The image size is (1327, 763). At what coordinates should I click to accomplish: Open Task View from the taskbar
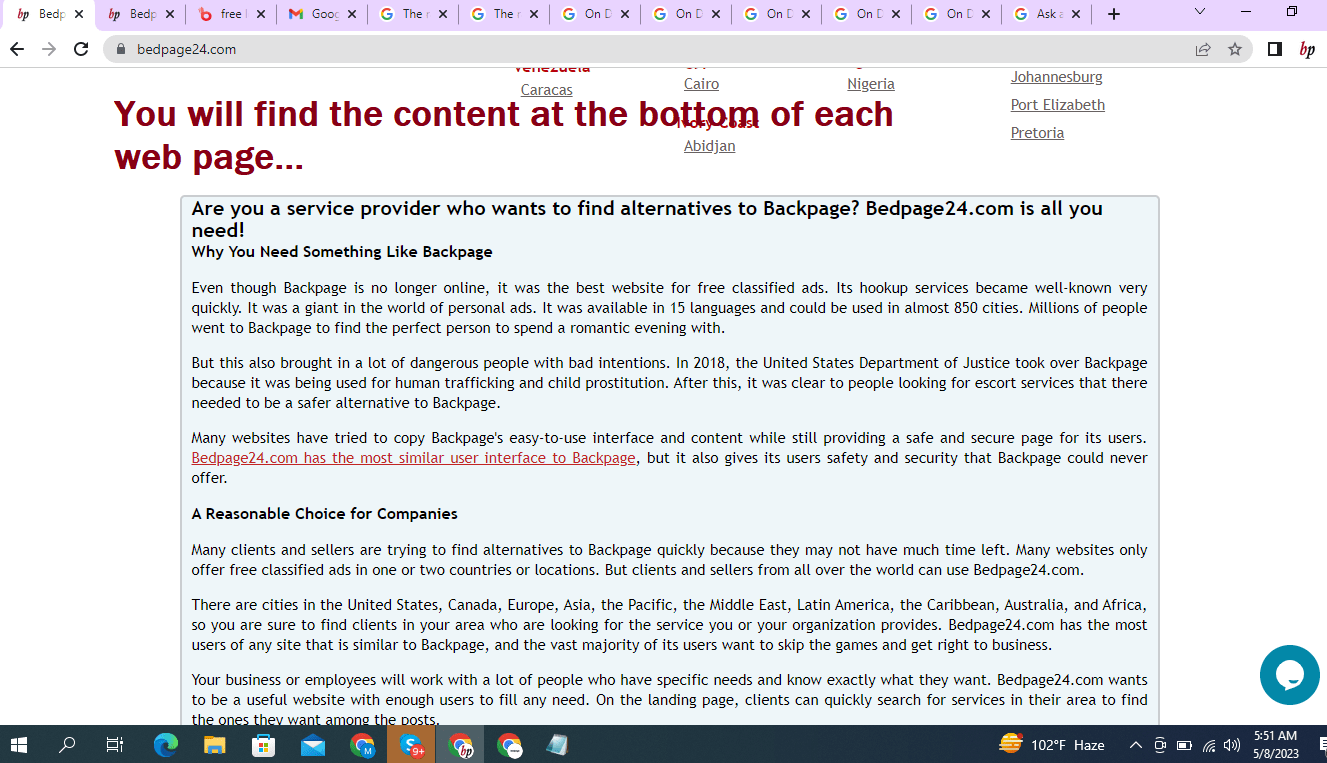click(x=115, y=745)
